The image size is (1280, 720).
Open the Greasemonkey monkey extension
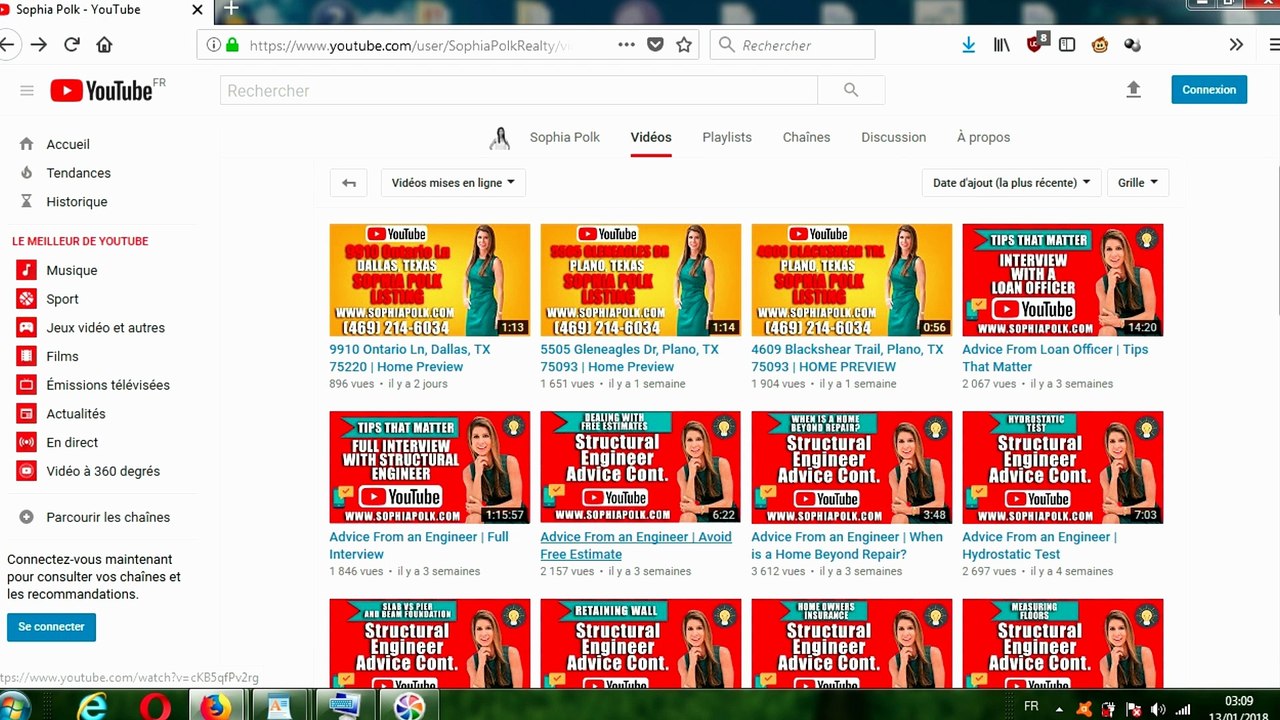1100,45
